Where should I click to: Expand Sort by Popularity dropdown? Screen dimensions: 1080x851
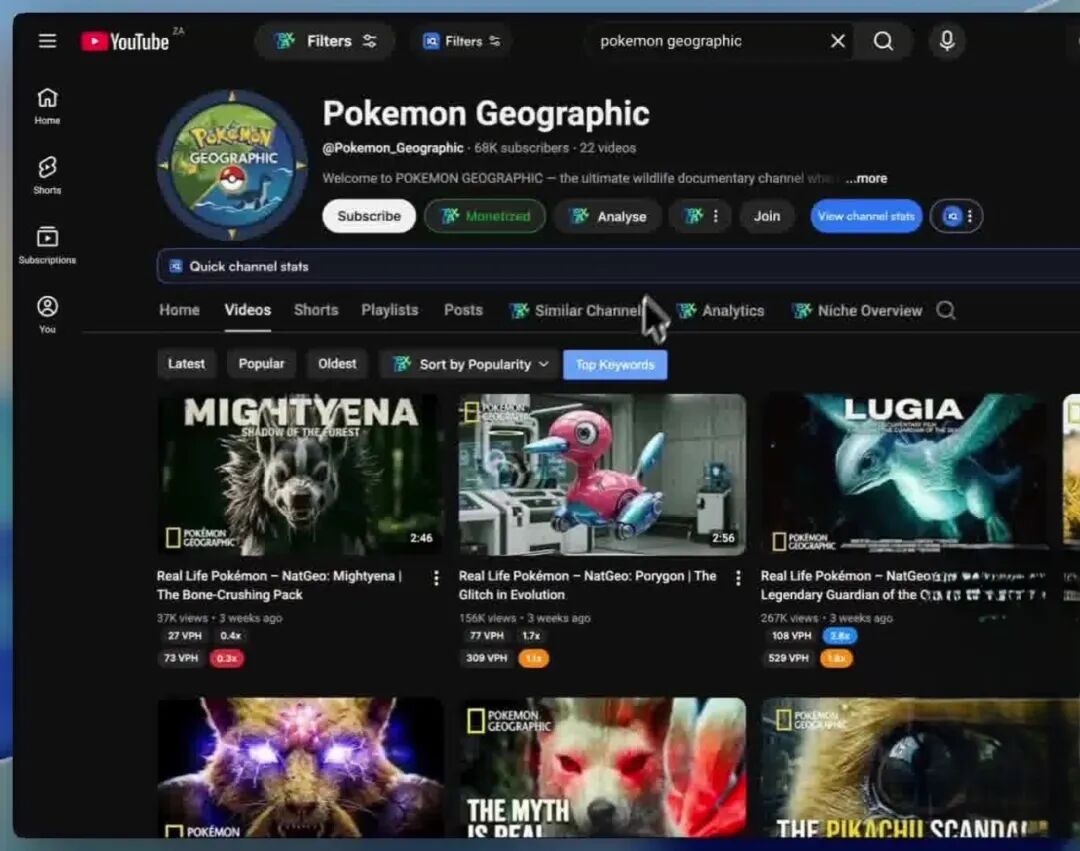(x=469, y=364)
